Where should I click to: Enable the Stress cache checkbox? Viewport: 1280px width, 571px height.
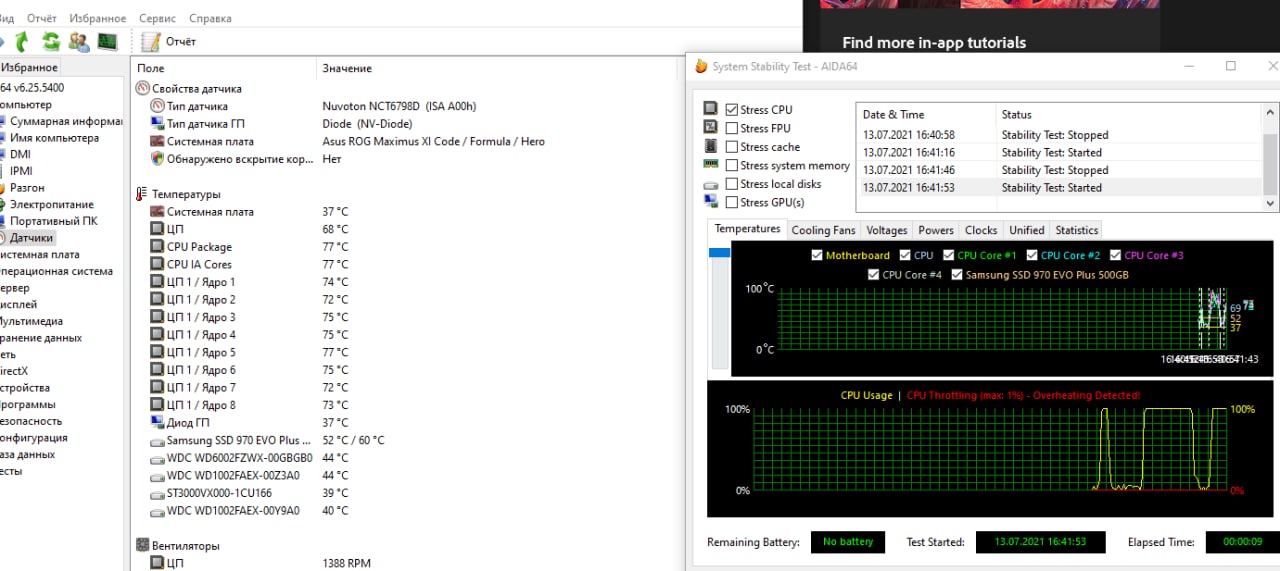(732, 147)
